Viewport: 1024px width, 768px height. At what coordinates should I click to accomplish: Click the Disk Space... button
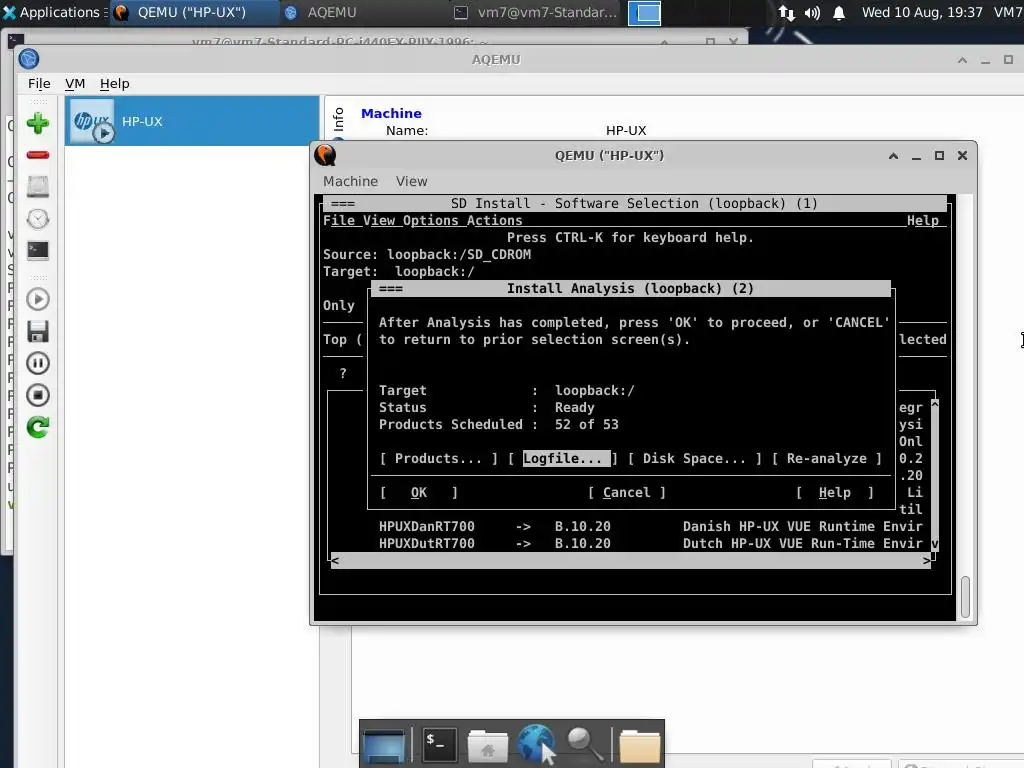pyautogui.click(x=694, y=458)
